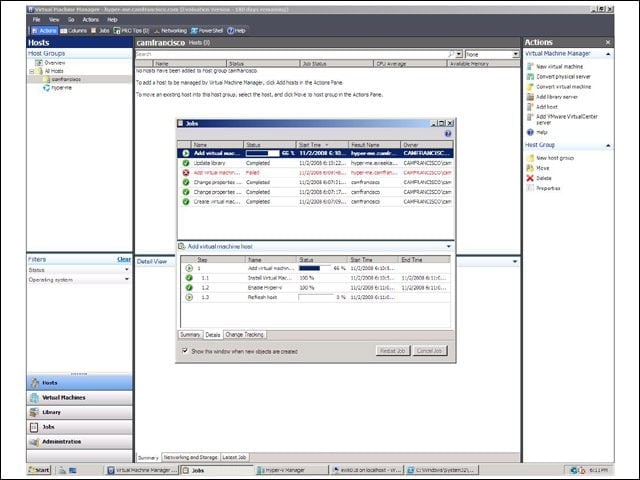
Task: Click the Library navigation icon
Action: pyautogui.click(x=35, y=412)
